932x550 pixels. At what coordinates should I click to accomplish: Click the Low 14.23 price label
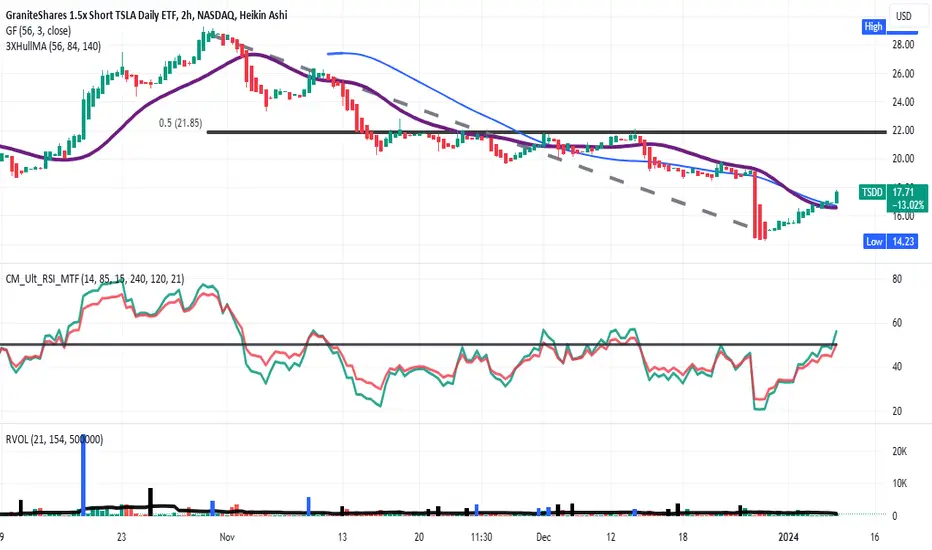click(x=890, y=241)
